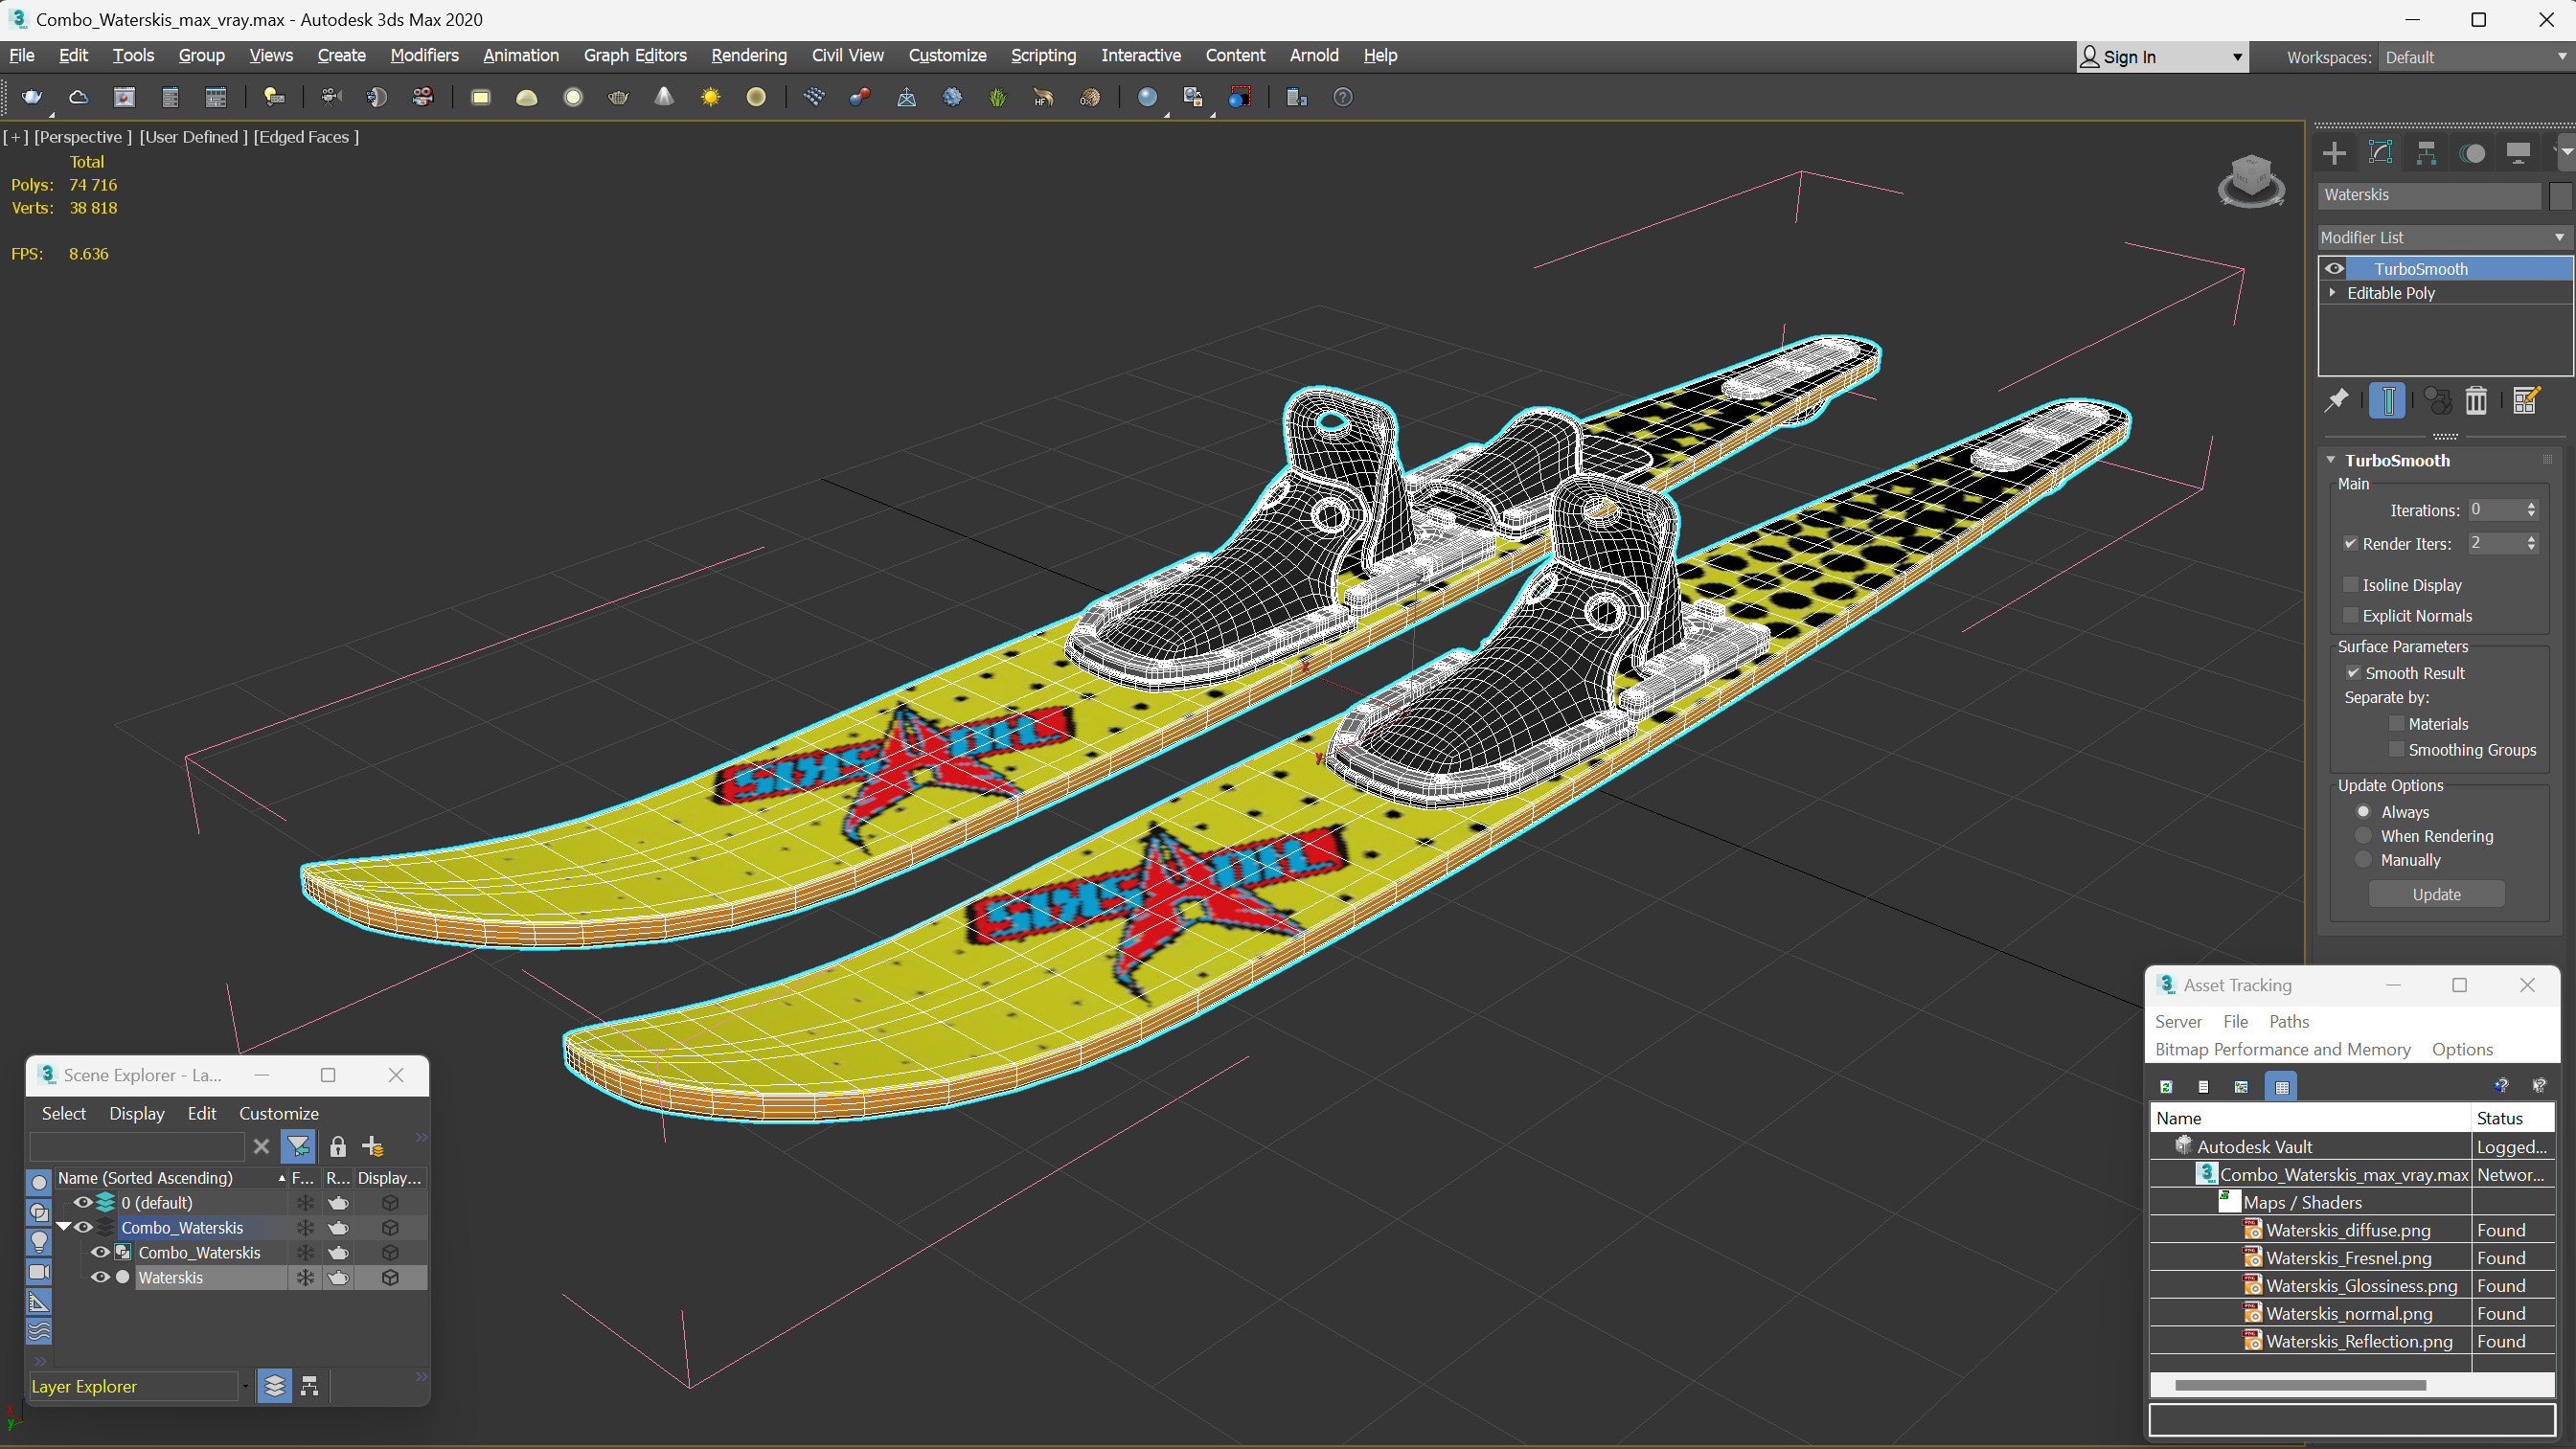This screenshot has width=2576, height=1449.
Task: Open the Hierarchy tab icon in command panel
Action: coord(2426,153)
